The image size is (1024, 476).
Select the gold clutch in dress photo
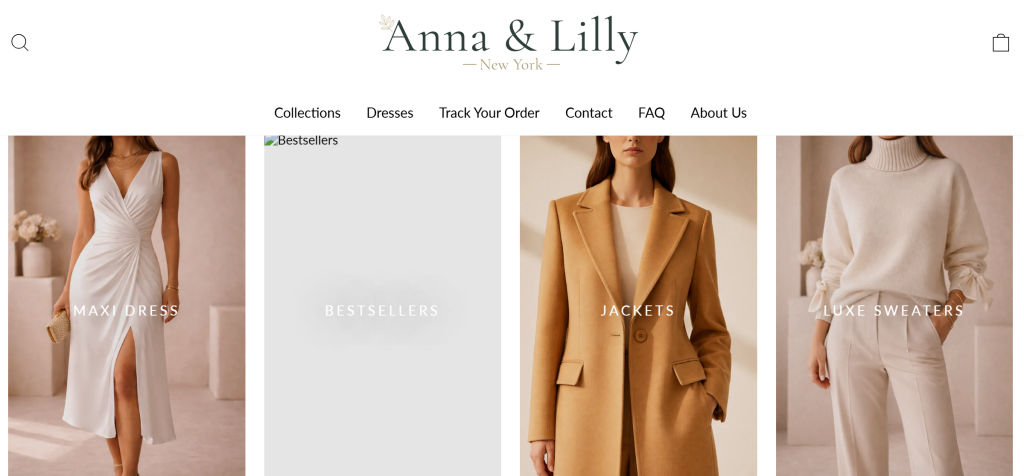[x=58, y=326]
